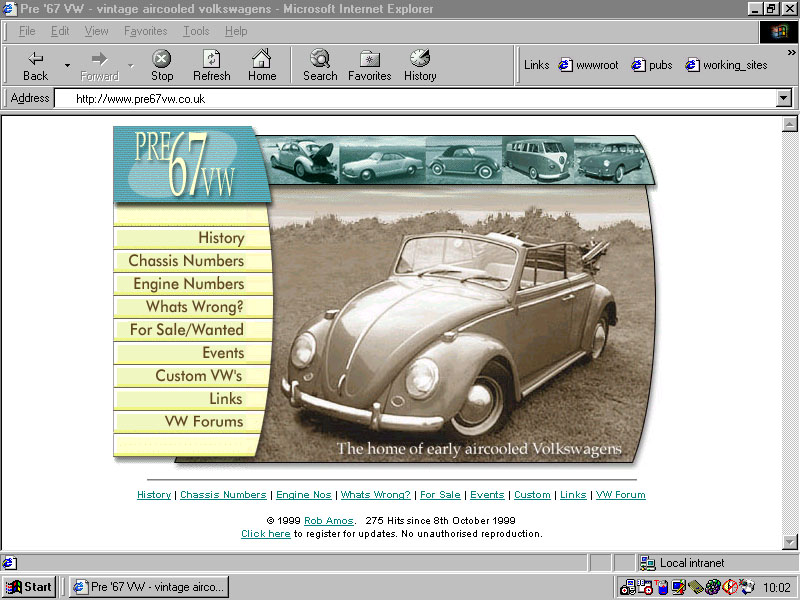Open the History toolbar button

click(x=420, y=66)
